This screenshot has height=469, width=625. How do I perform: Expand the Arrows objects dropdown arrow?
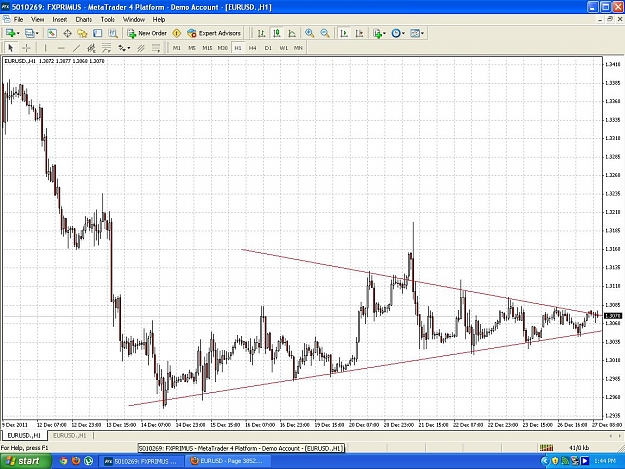point(129,48)
